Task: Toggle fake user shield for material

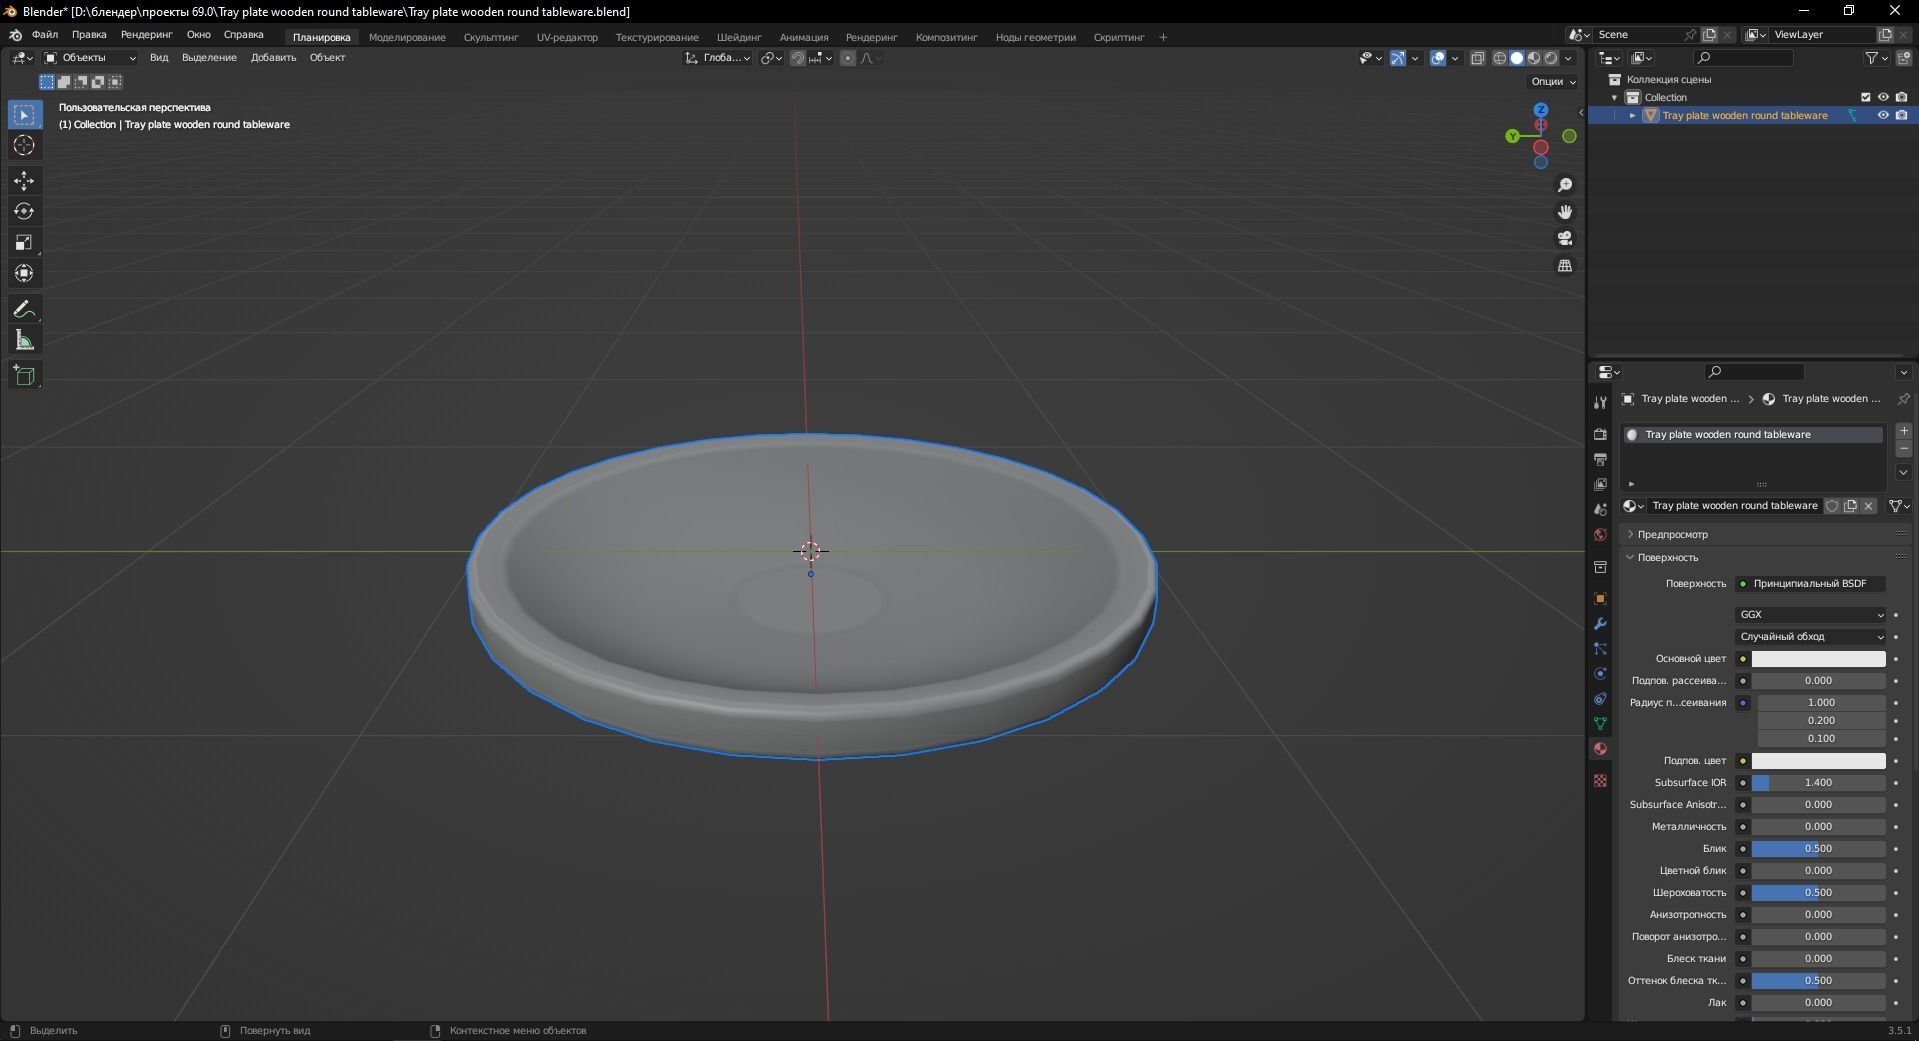Action: click(x=1832, y=506)
